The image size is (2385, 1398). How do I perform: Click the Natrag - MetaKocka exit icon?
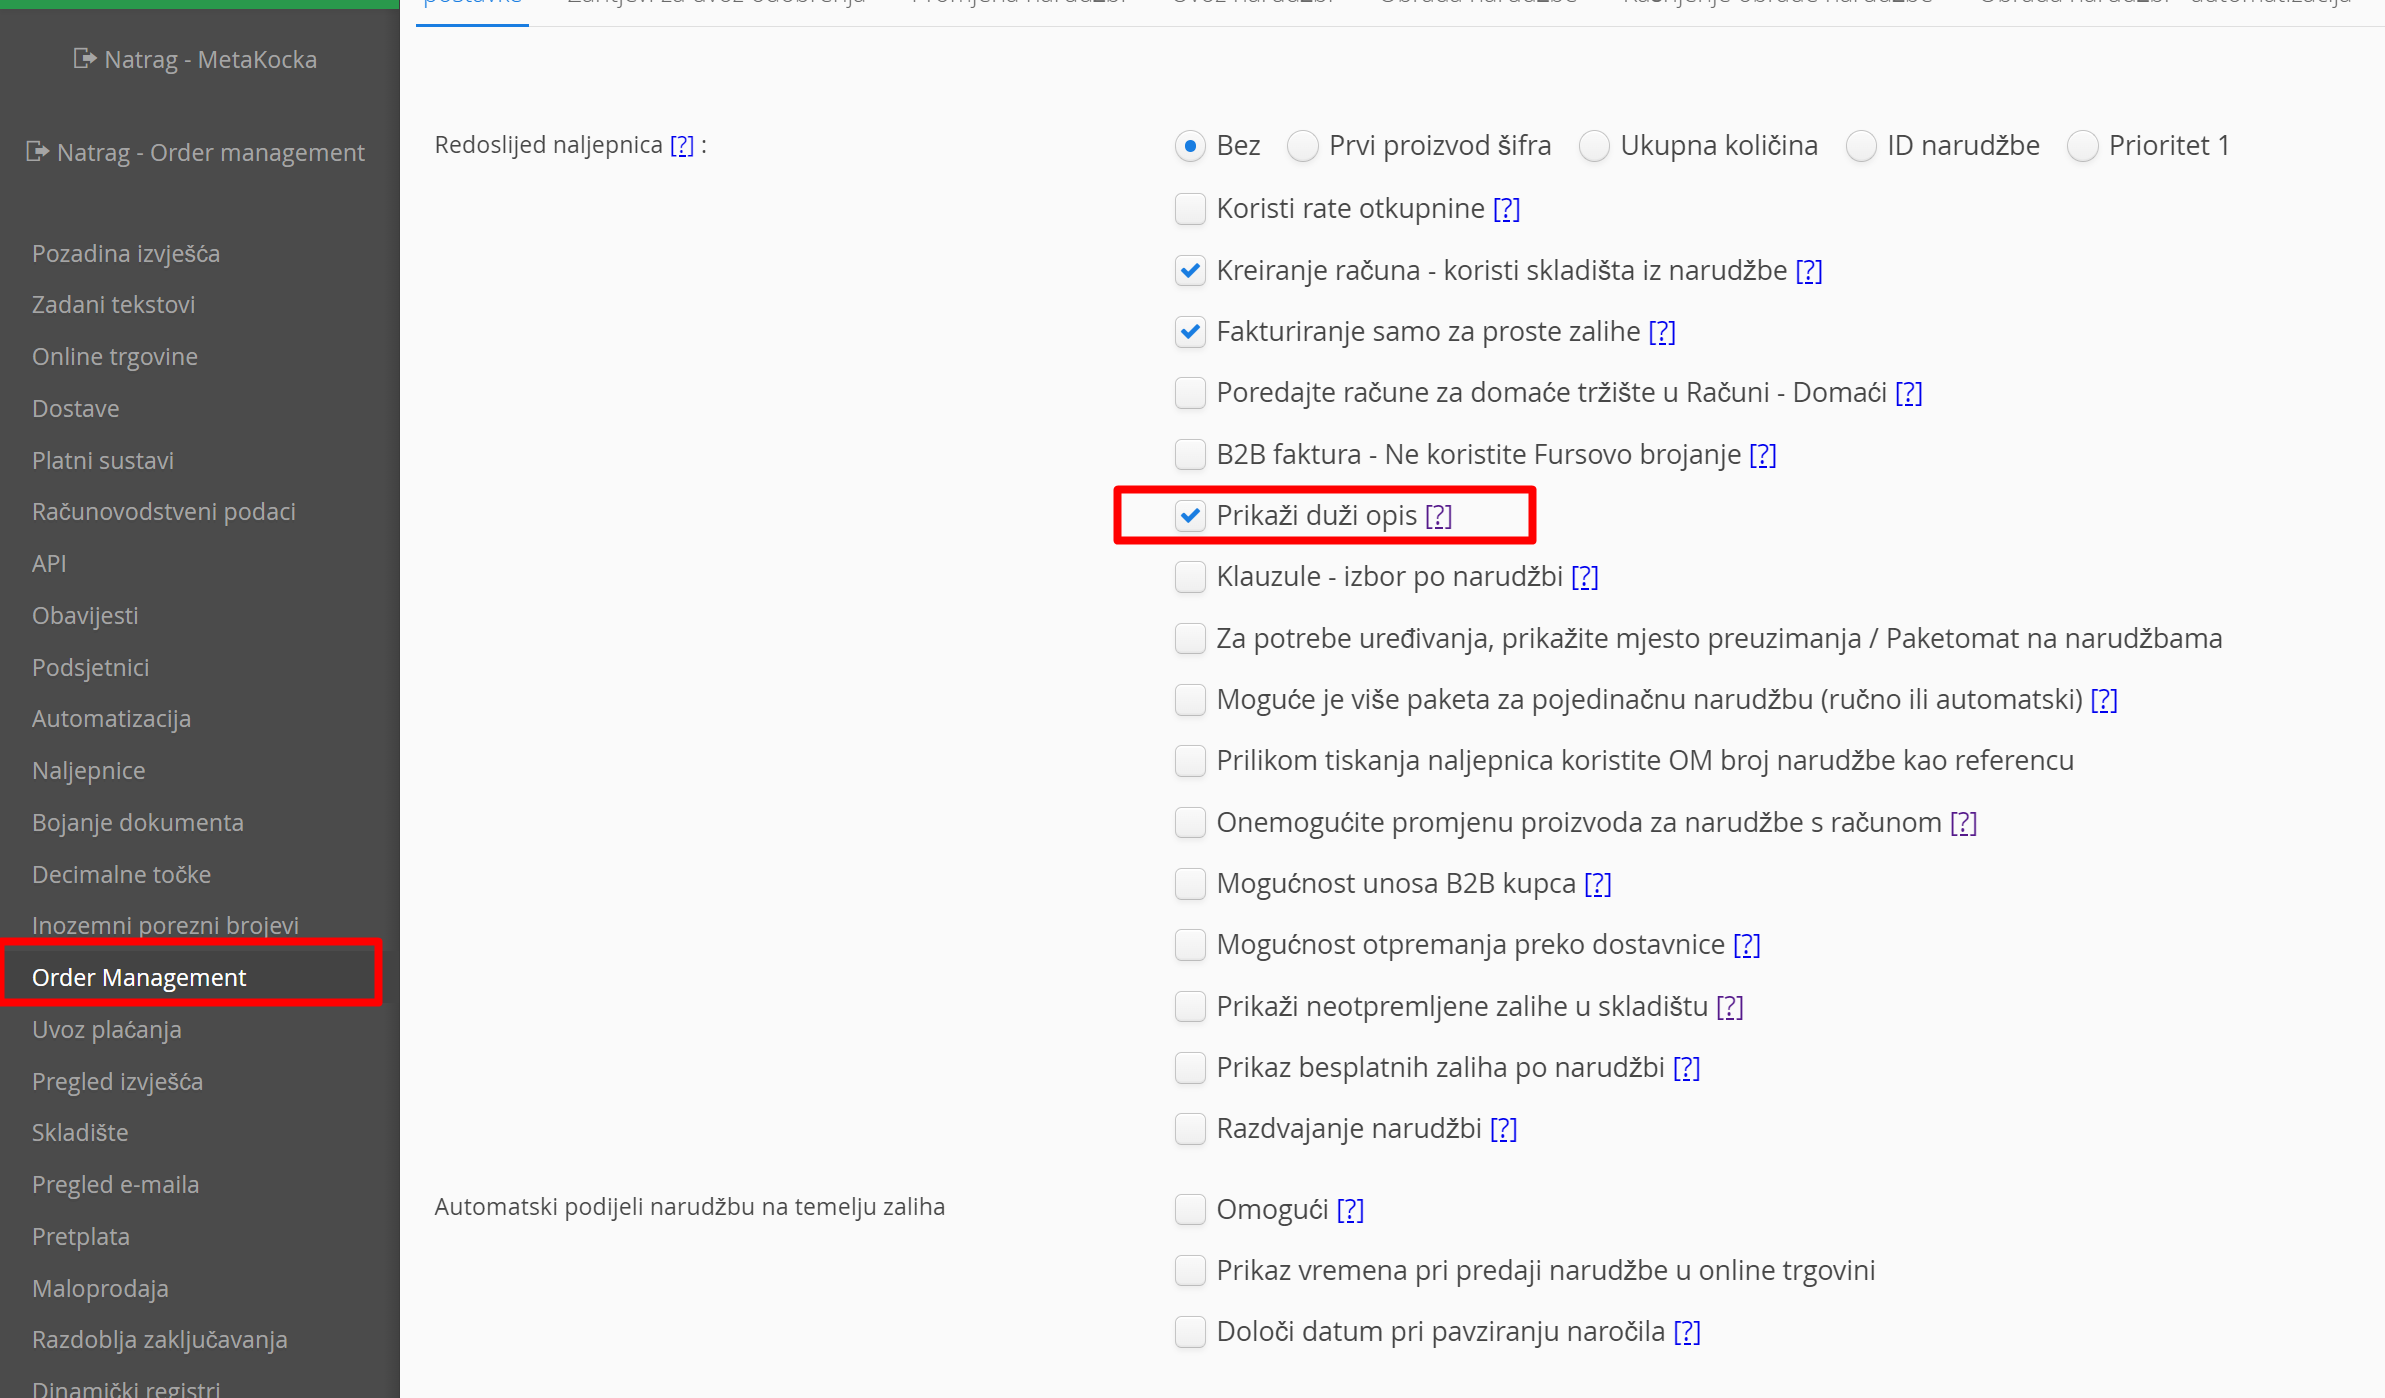point(84,59)
